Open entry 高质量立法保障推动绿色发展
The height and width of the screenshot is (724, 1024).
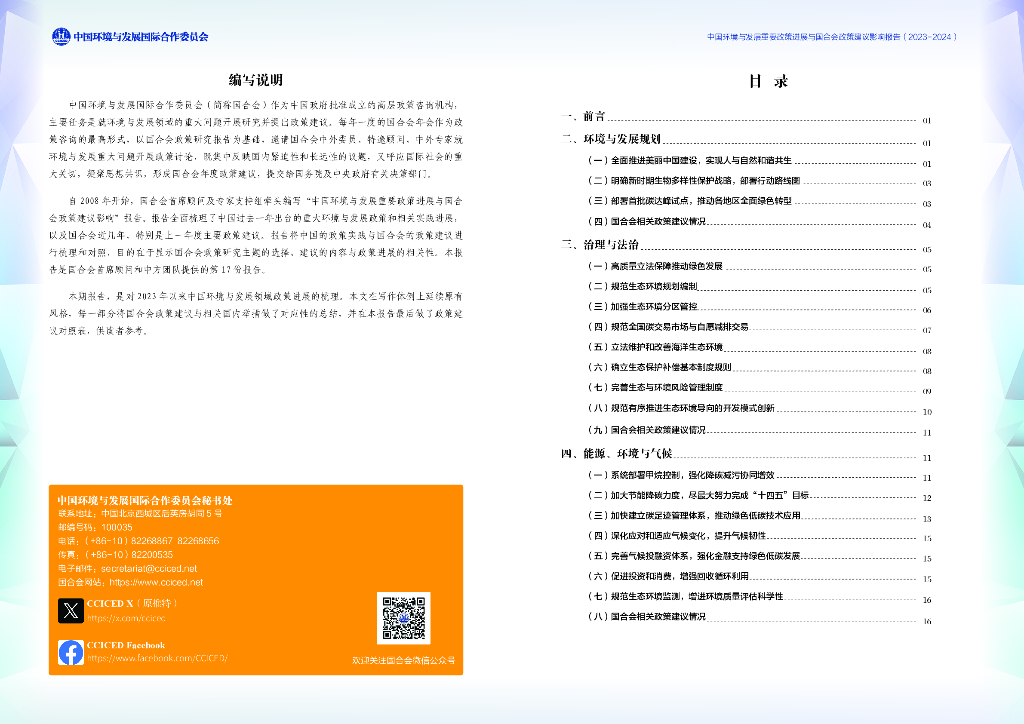[x=759, y=266]
